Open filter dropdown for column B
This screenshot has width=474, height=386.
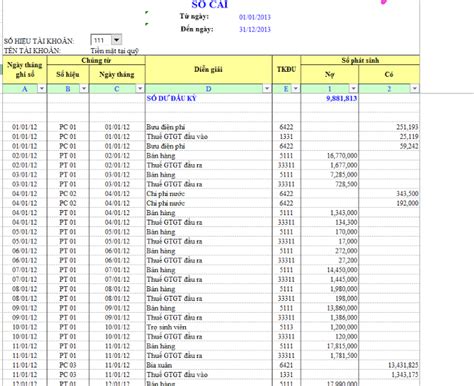click(x=84, y=89)
